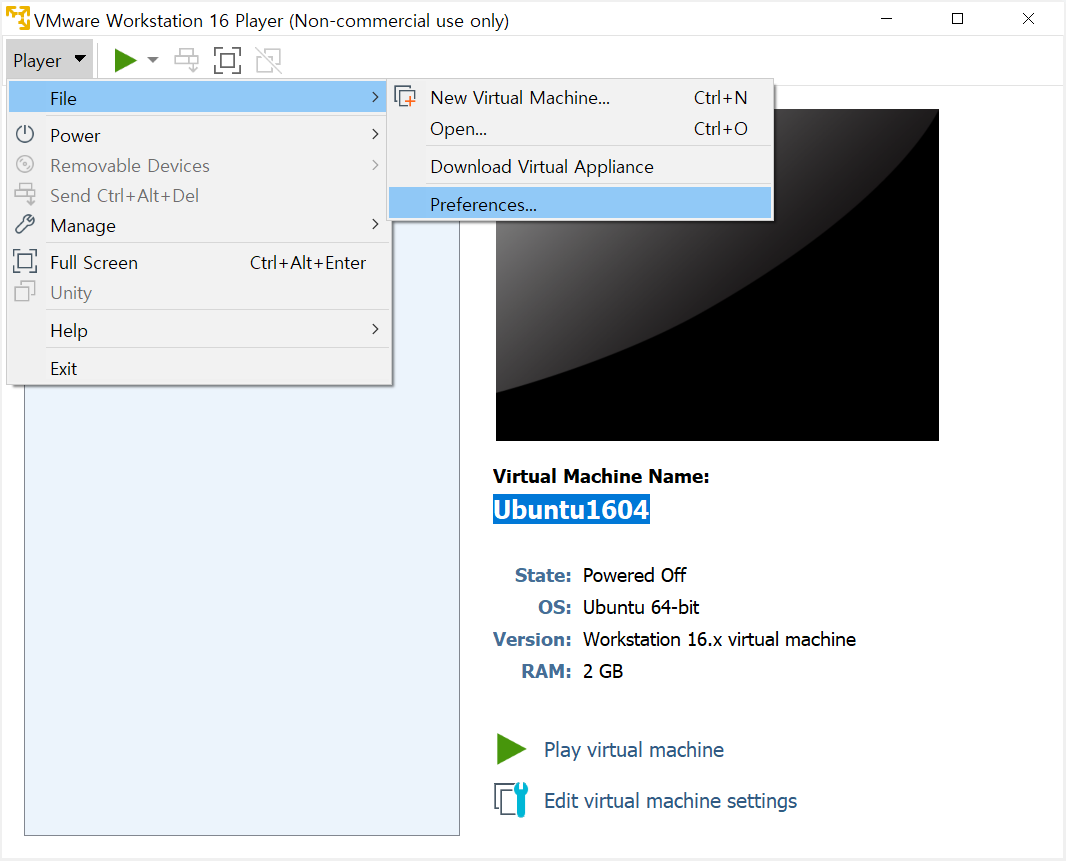Image resolution: width=1066 pixels, height=861 pixels.
Task: Click the VMware logo in title bar
Action: click(x=18, y=18)
